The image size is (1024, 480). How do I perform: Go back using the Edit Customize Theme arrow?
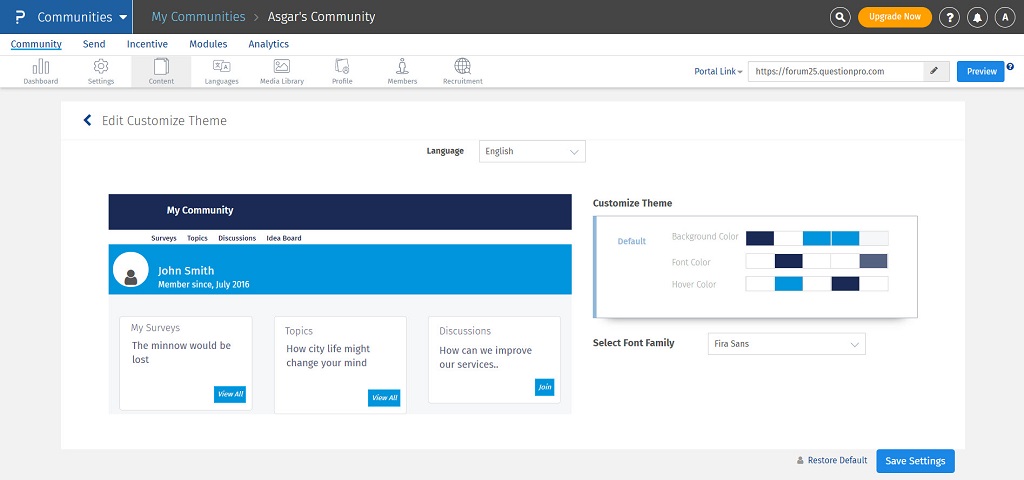[87, 120]
